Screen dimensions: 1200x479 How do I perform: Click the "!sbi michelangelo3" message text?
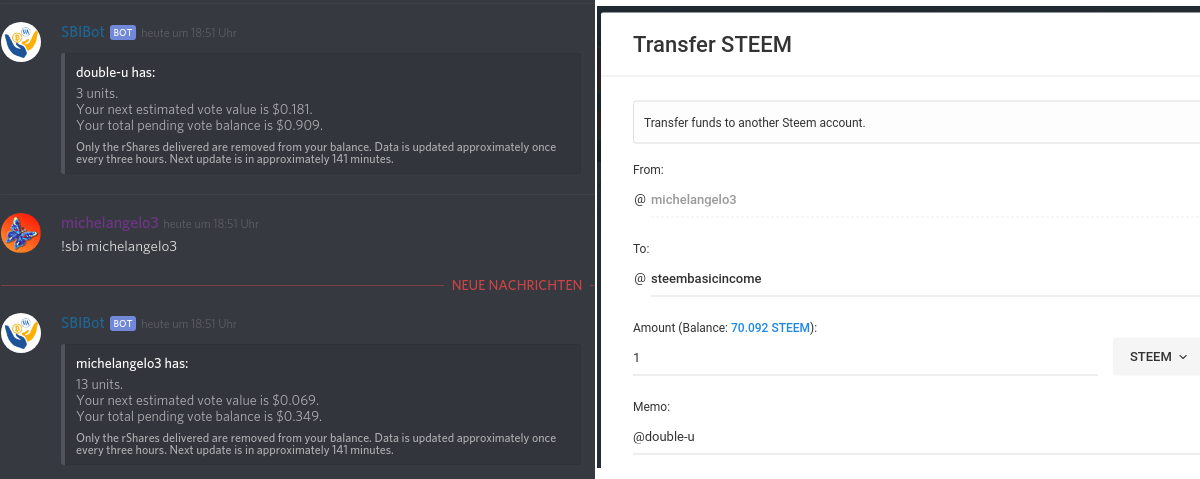click(119, 246)
